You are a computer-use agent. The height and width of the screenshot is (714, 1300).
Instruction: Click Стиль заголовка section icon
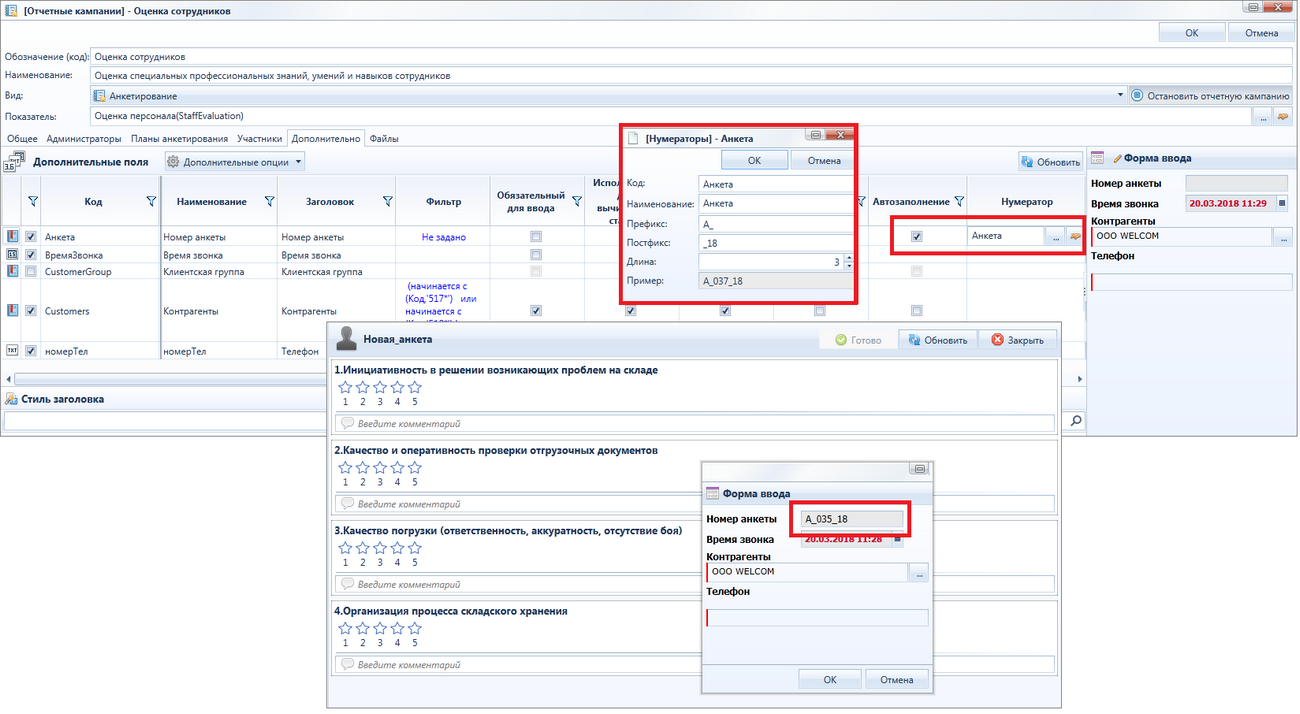12,399
